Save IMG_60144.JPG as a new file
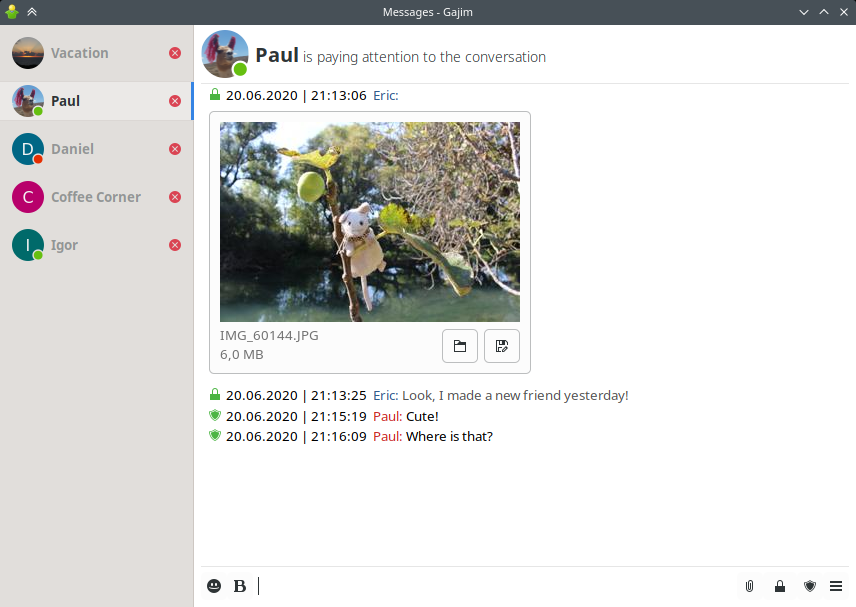856x607 pixels. [502, 346]
